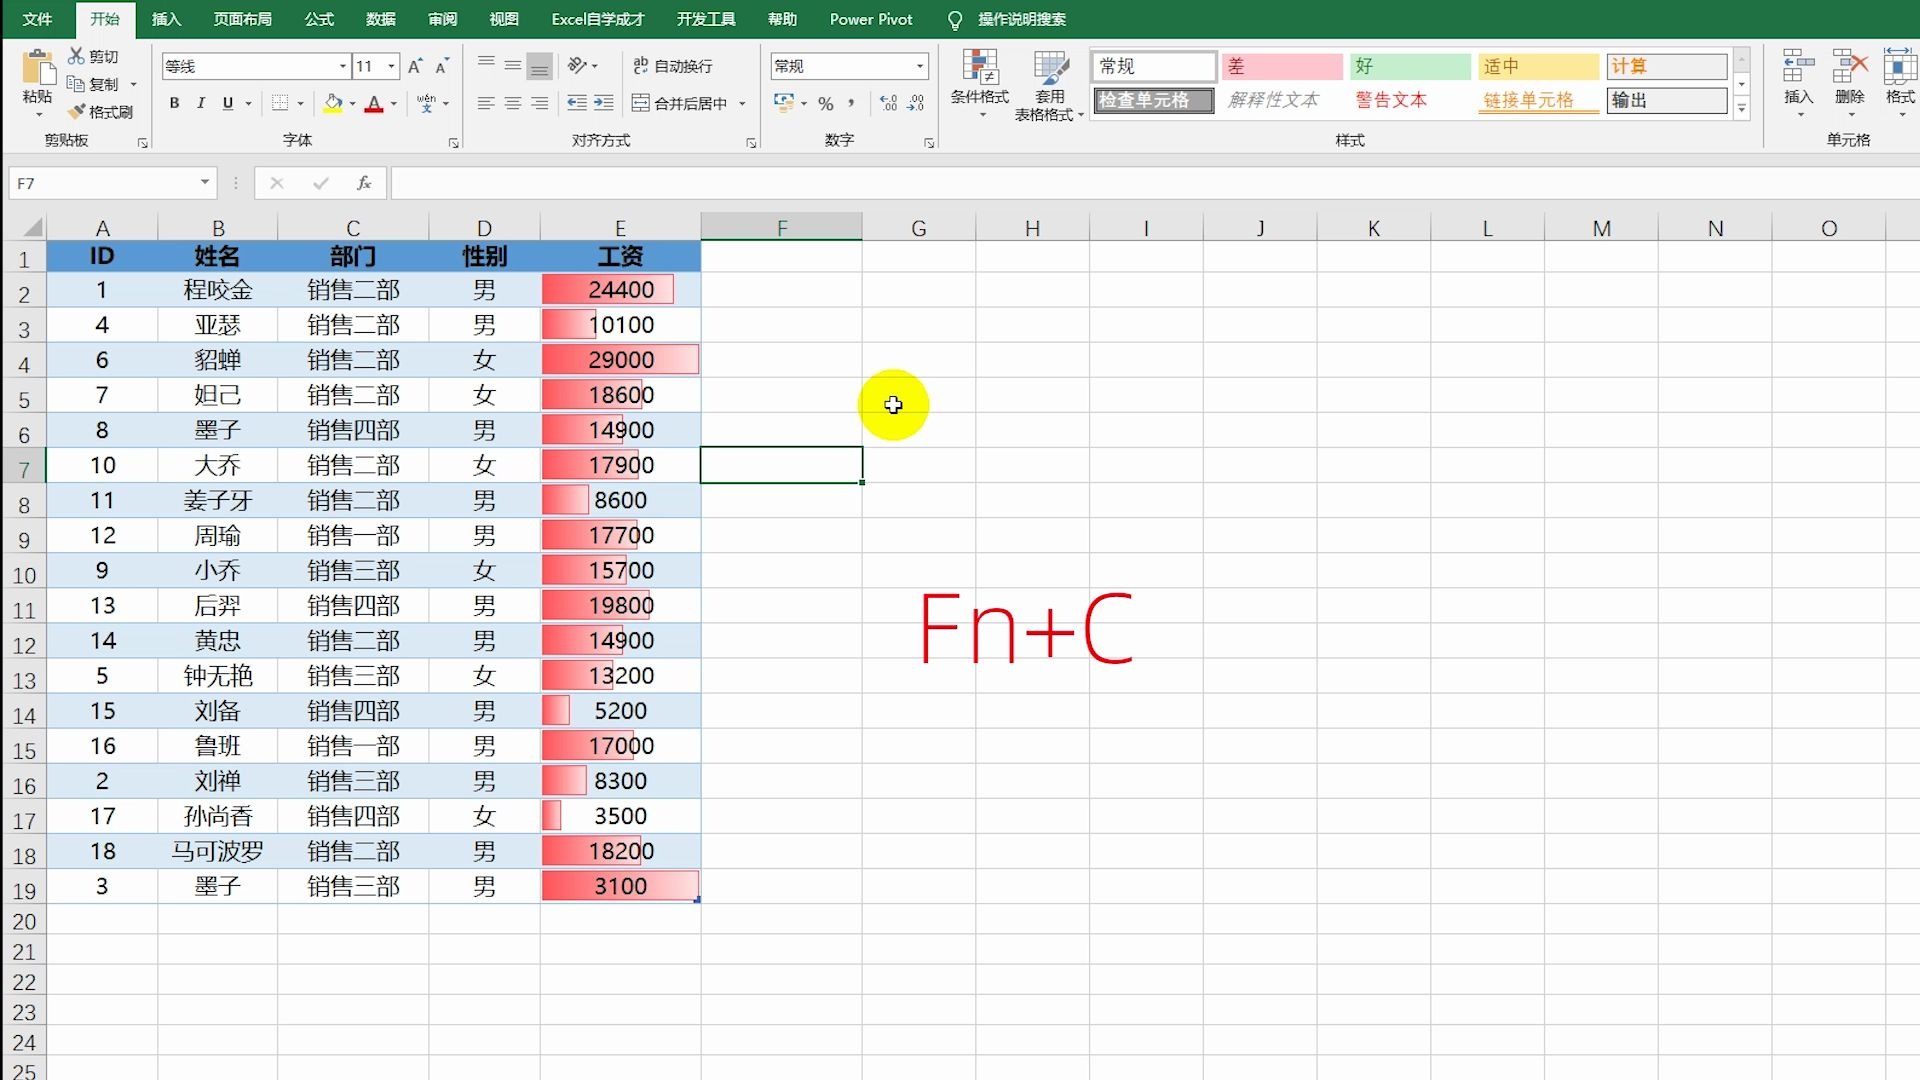Align text to the left
Image resolution: width=1920 pixels, height=1080 pixels.
486,103
